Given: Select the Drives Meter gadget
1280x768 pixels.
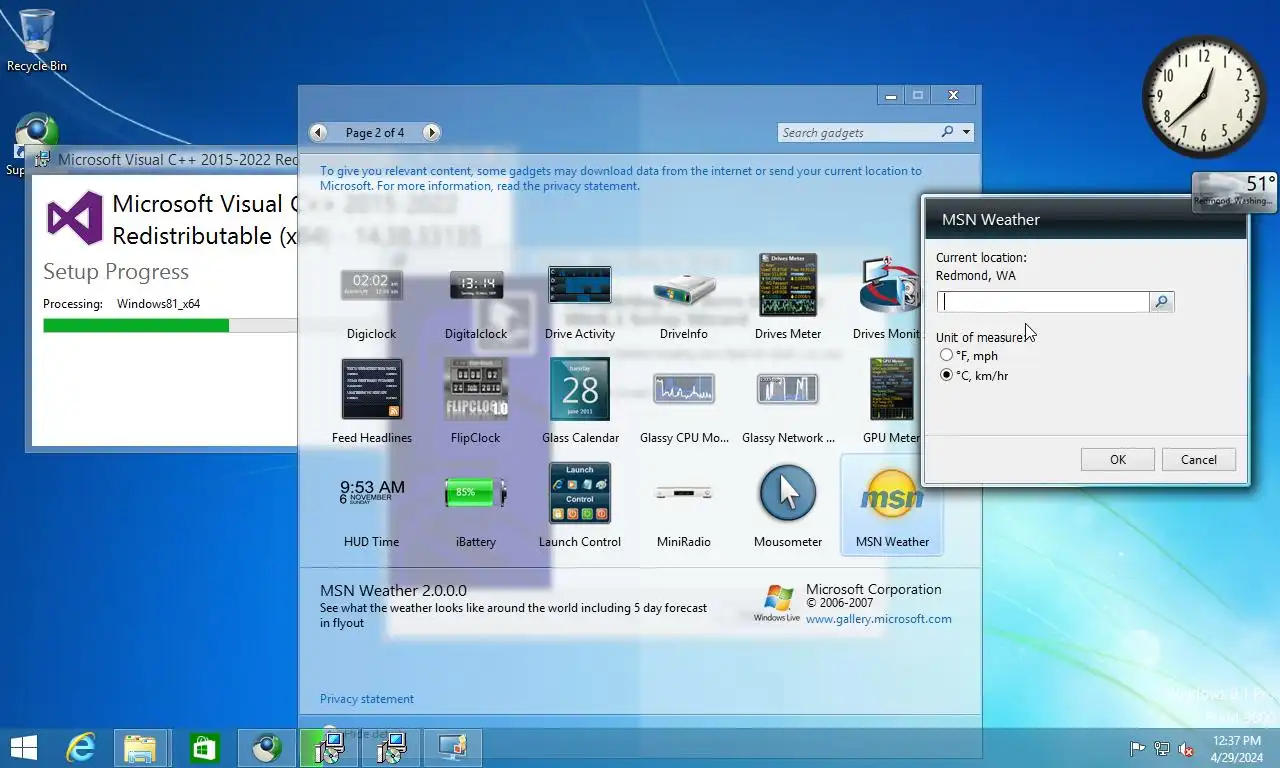Looking at the screenshot, I should pos(788,285).
